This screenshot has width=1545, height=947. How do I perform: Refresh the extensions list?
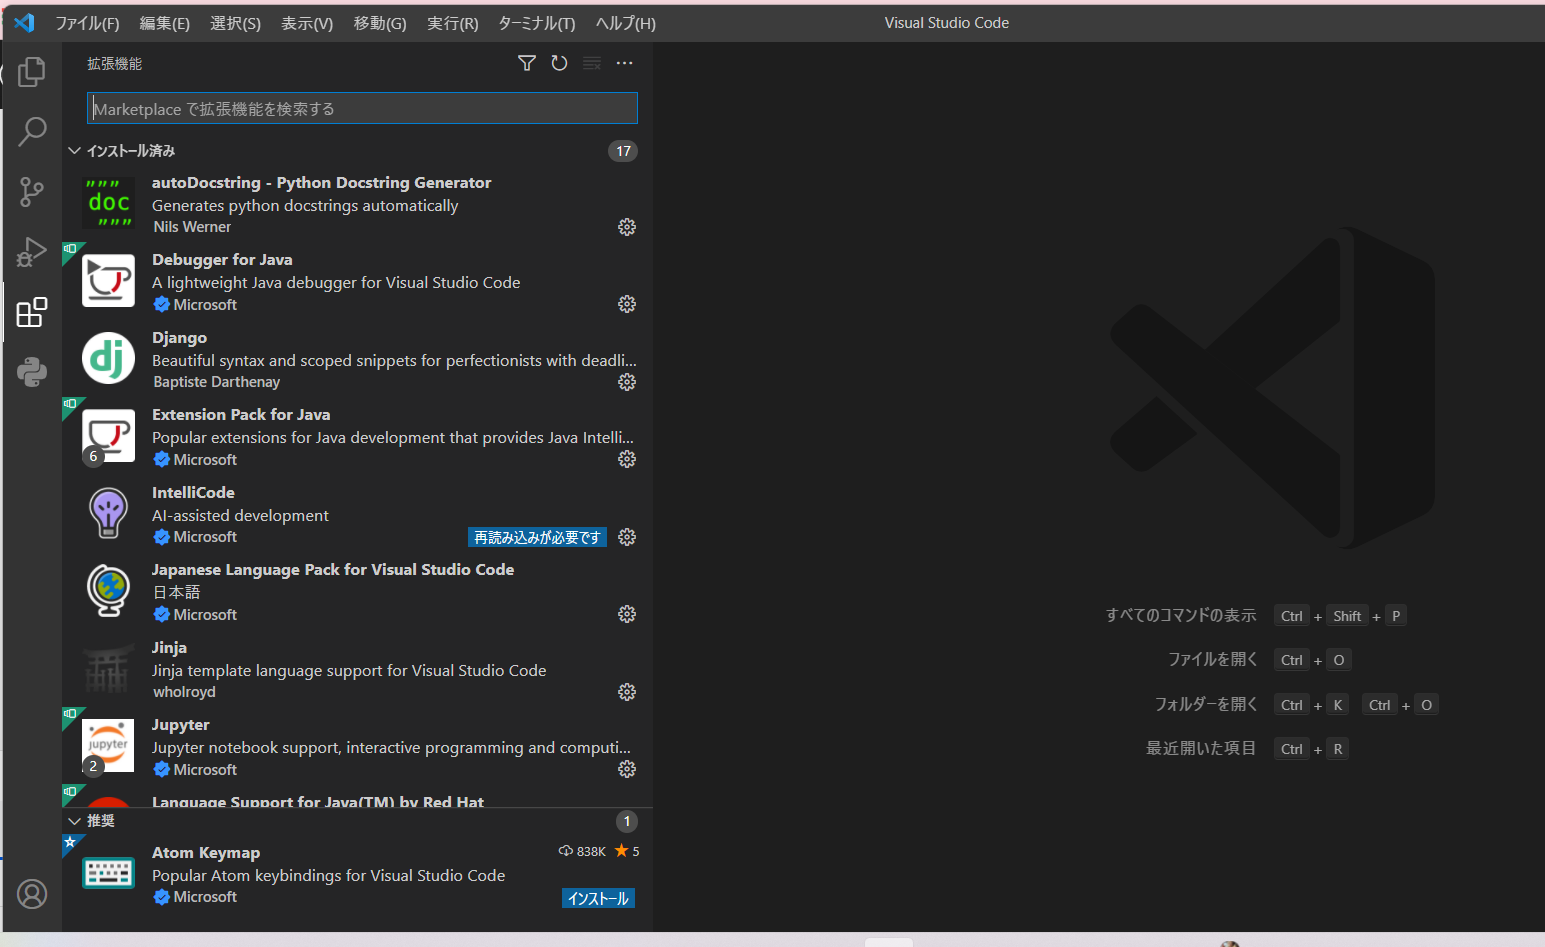coord(559,63)
